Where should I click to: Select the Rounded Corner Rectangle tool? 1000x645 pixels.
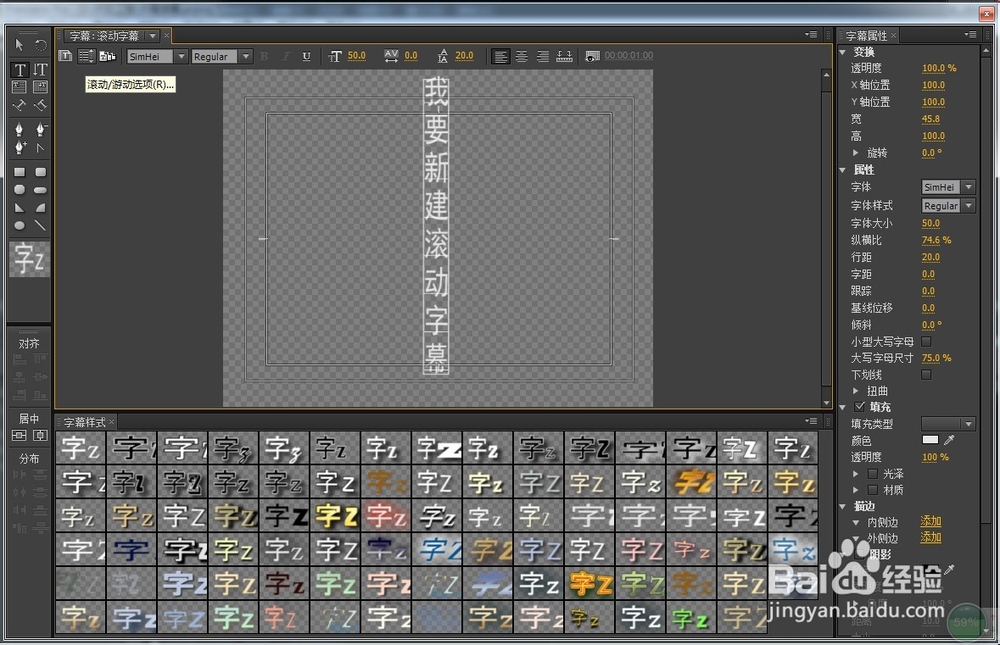tap(40, 172)
